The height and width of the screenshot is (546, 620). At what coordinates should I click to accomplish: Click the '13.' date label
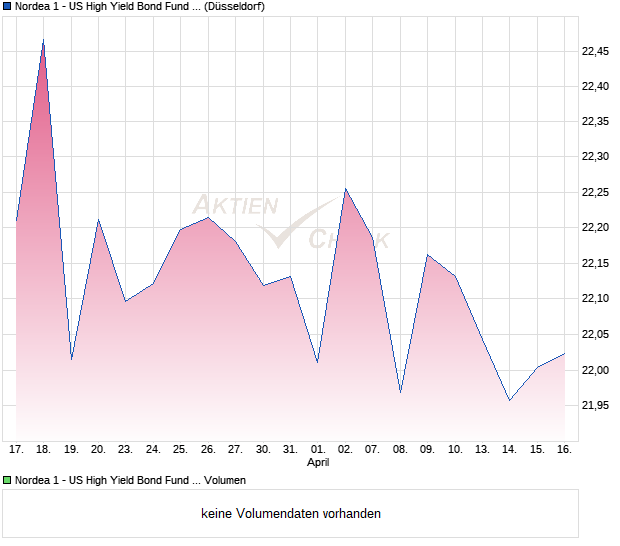pyautogui.click(x=482, y=450)
